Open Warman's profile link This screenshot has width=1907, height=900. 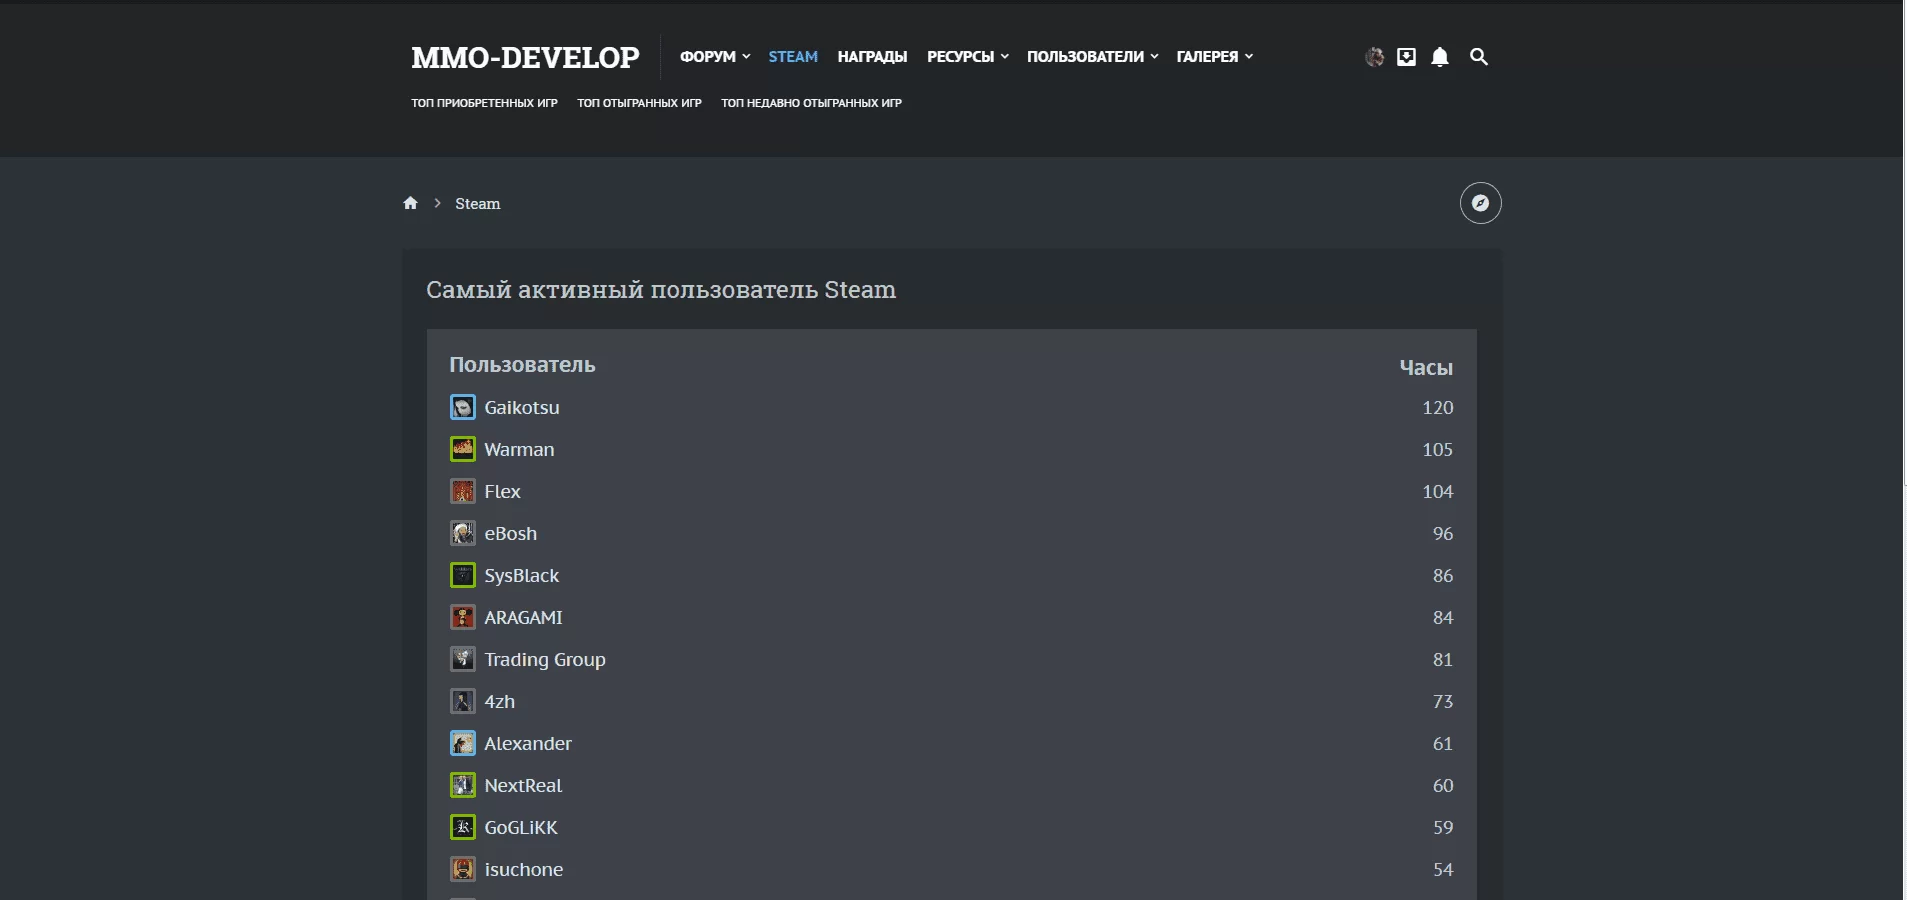coord(519,449)
